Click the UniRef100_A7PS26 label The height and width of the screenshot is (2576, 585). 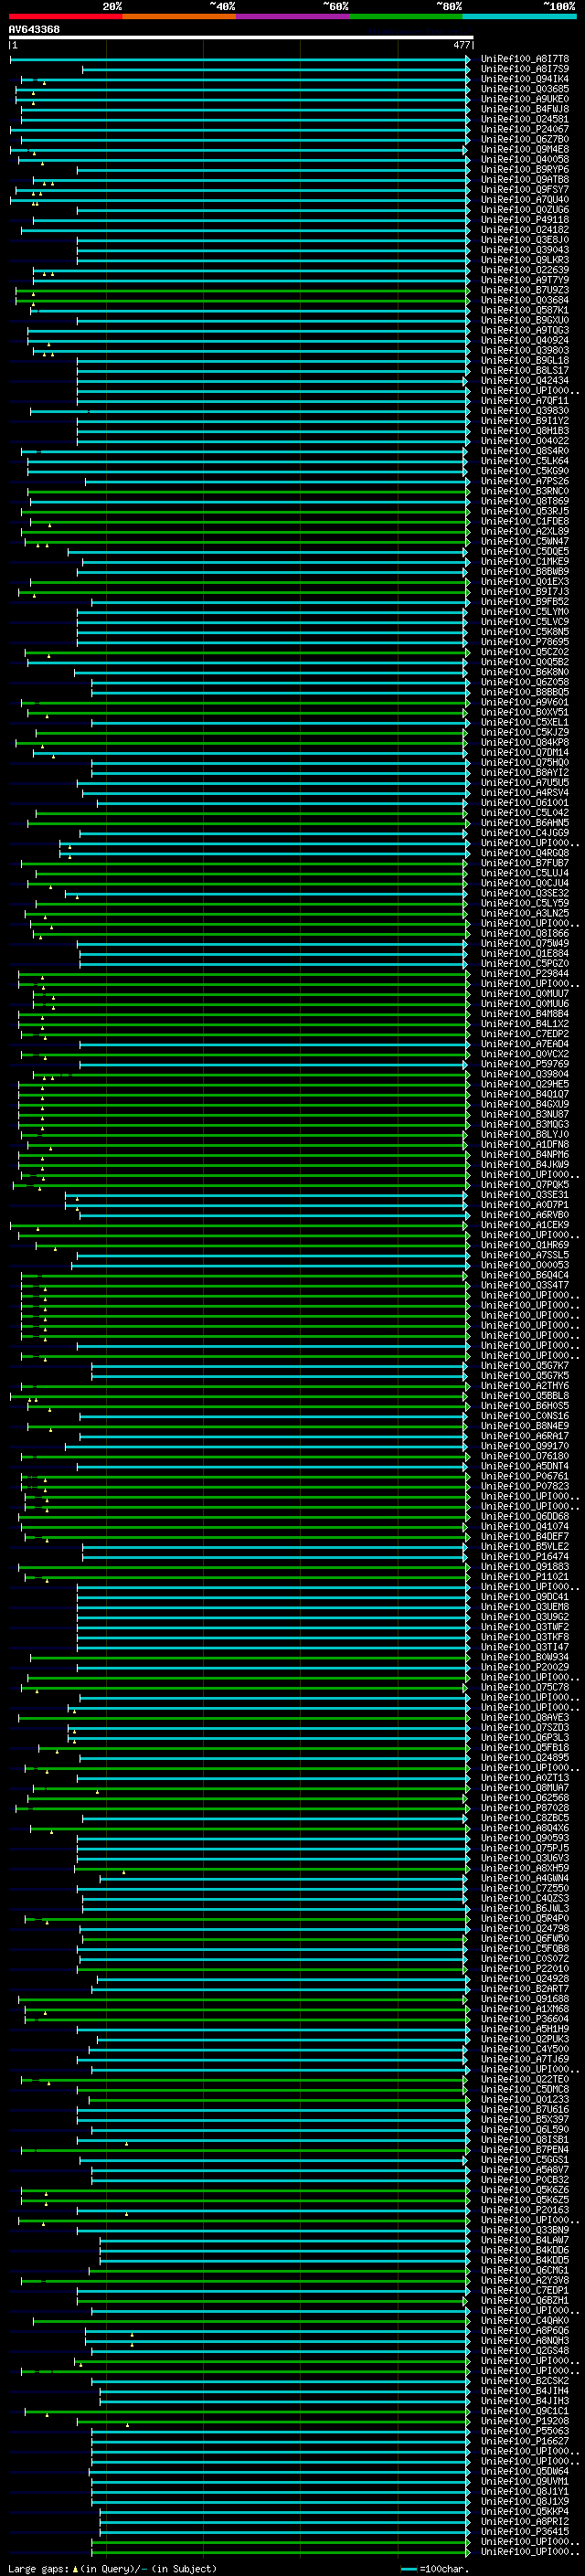[x=525, y=481]
